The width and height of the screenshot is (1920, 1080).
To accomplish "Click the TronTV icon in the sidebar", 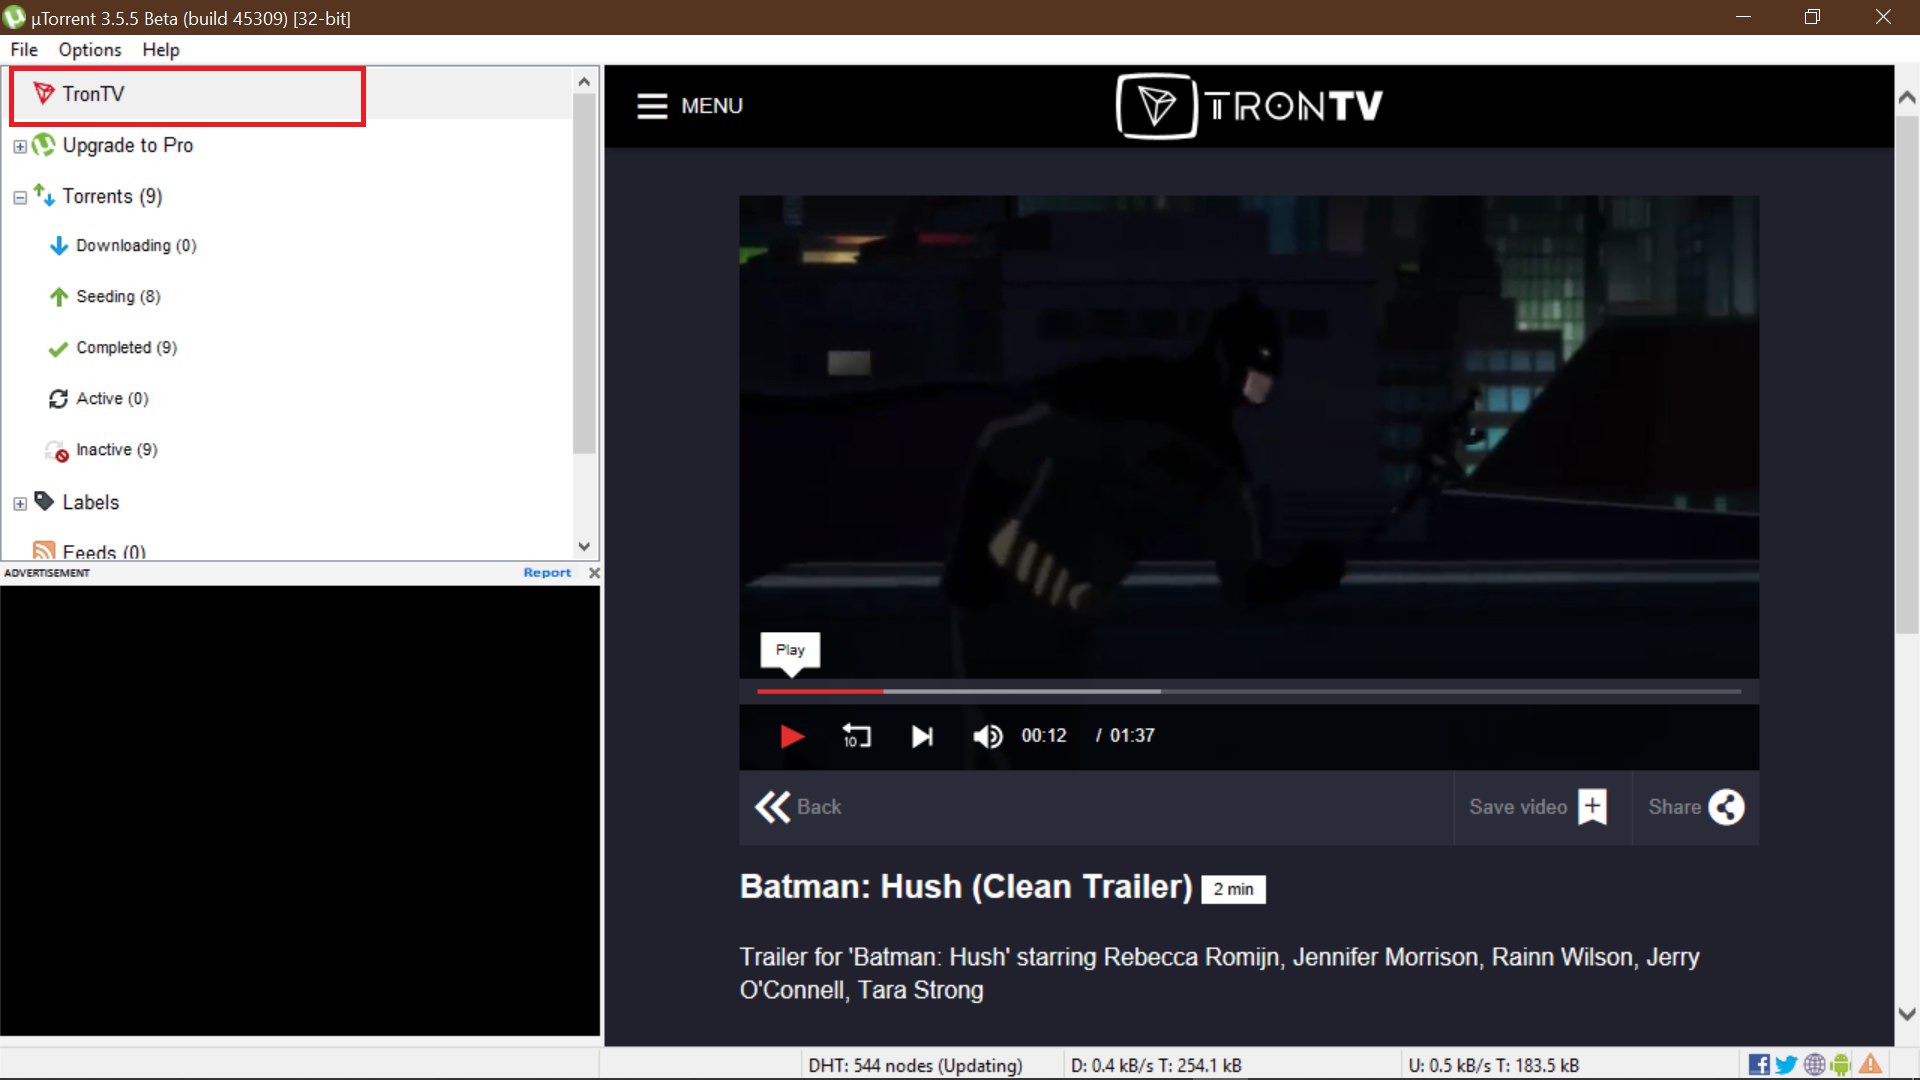I will pyautogui.click(x=43, y=93).
